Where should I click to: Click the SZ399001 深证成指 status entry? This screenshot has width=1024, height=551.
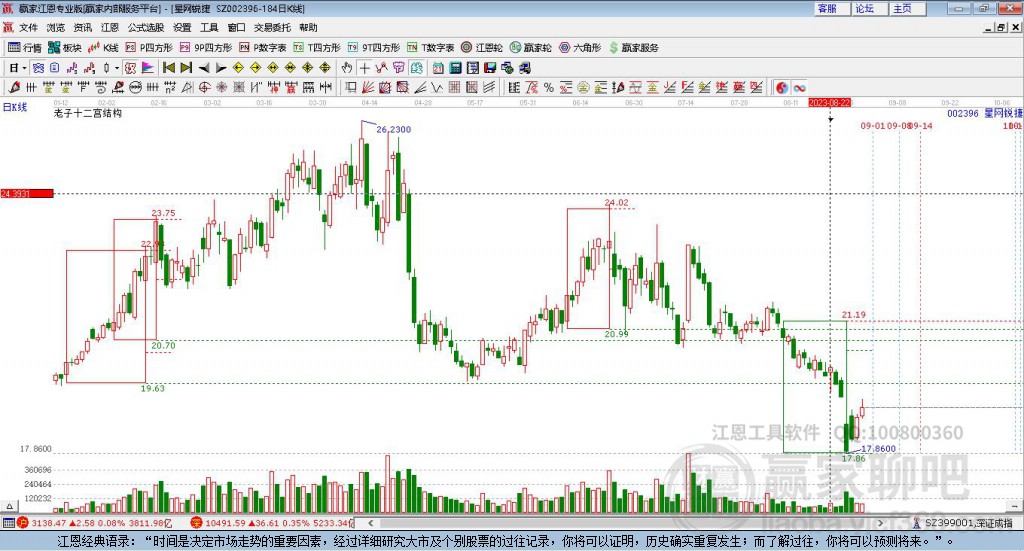coord(963,523)
